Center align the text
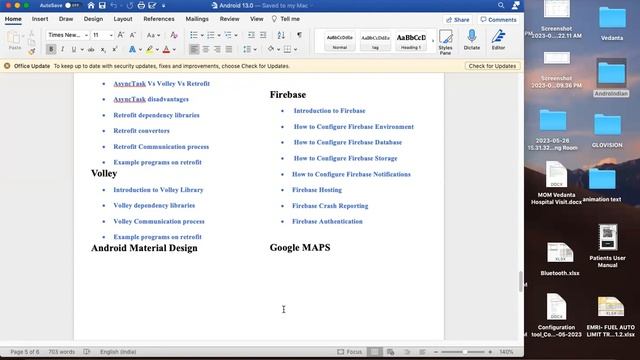This screenshot has height=360, width=640. pyautogui.click(x=206, y=49)
